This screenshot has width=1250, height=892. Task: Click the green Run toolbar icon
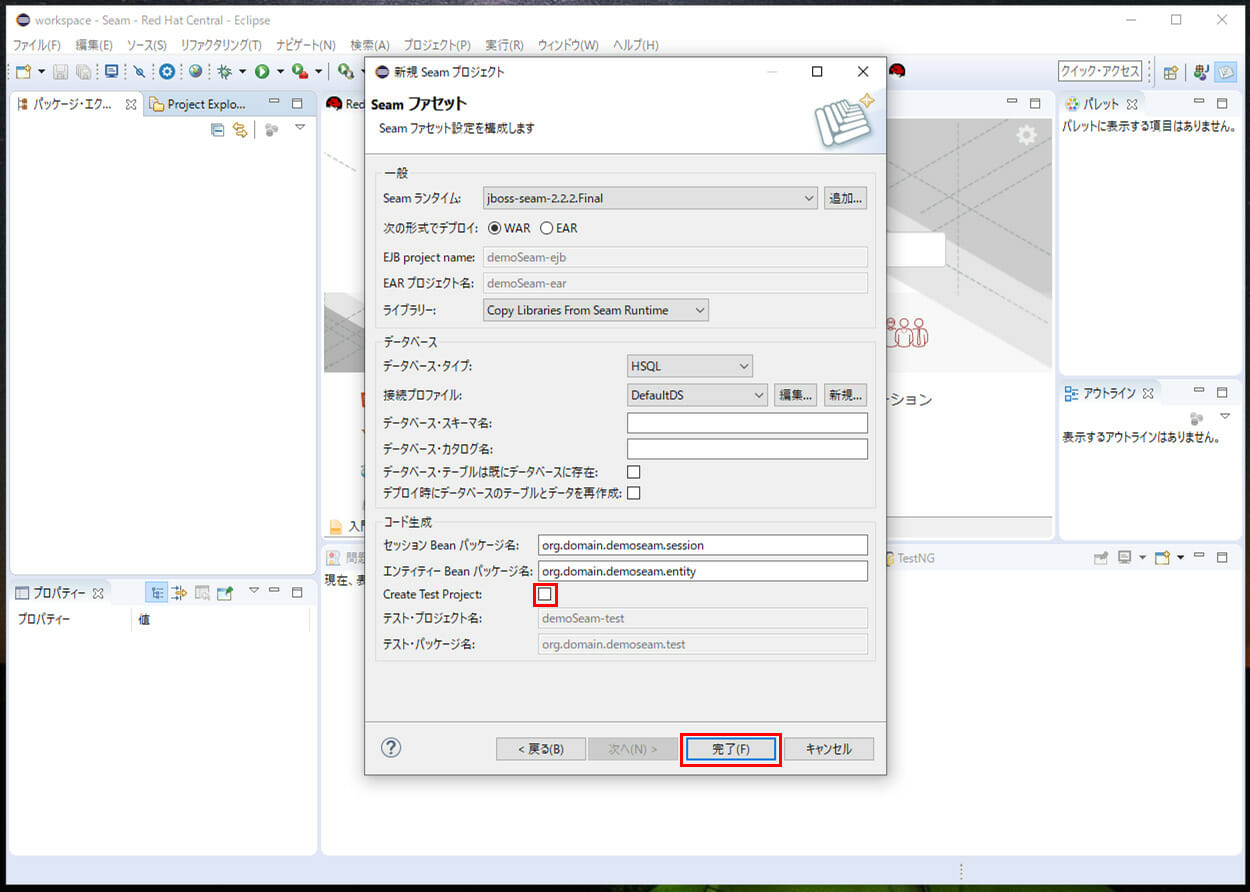coord(262,71)
